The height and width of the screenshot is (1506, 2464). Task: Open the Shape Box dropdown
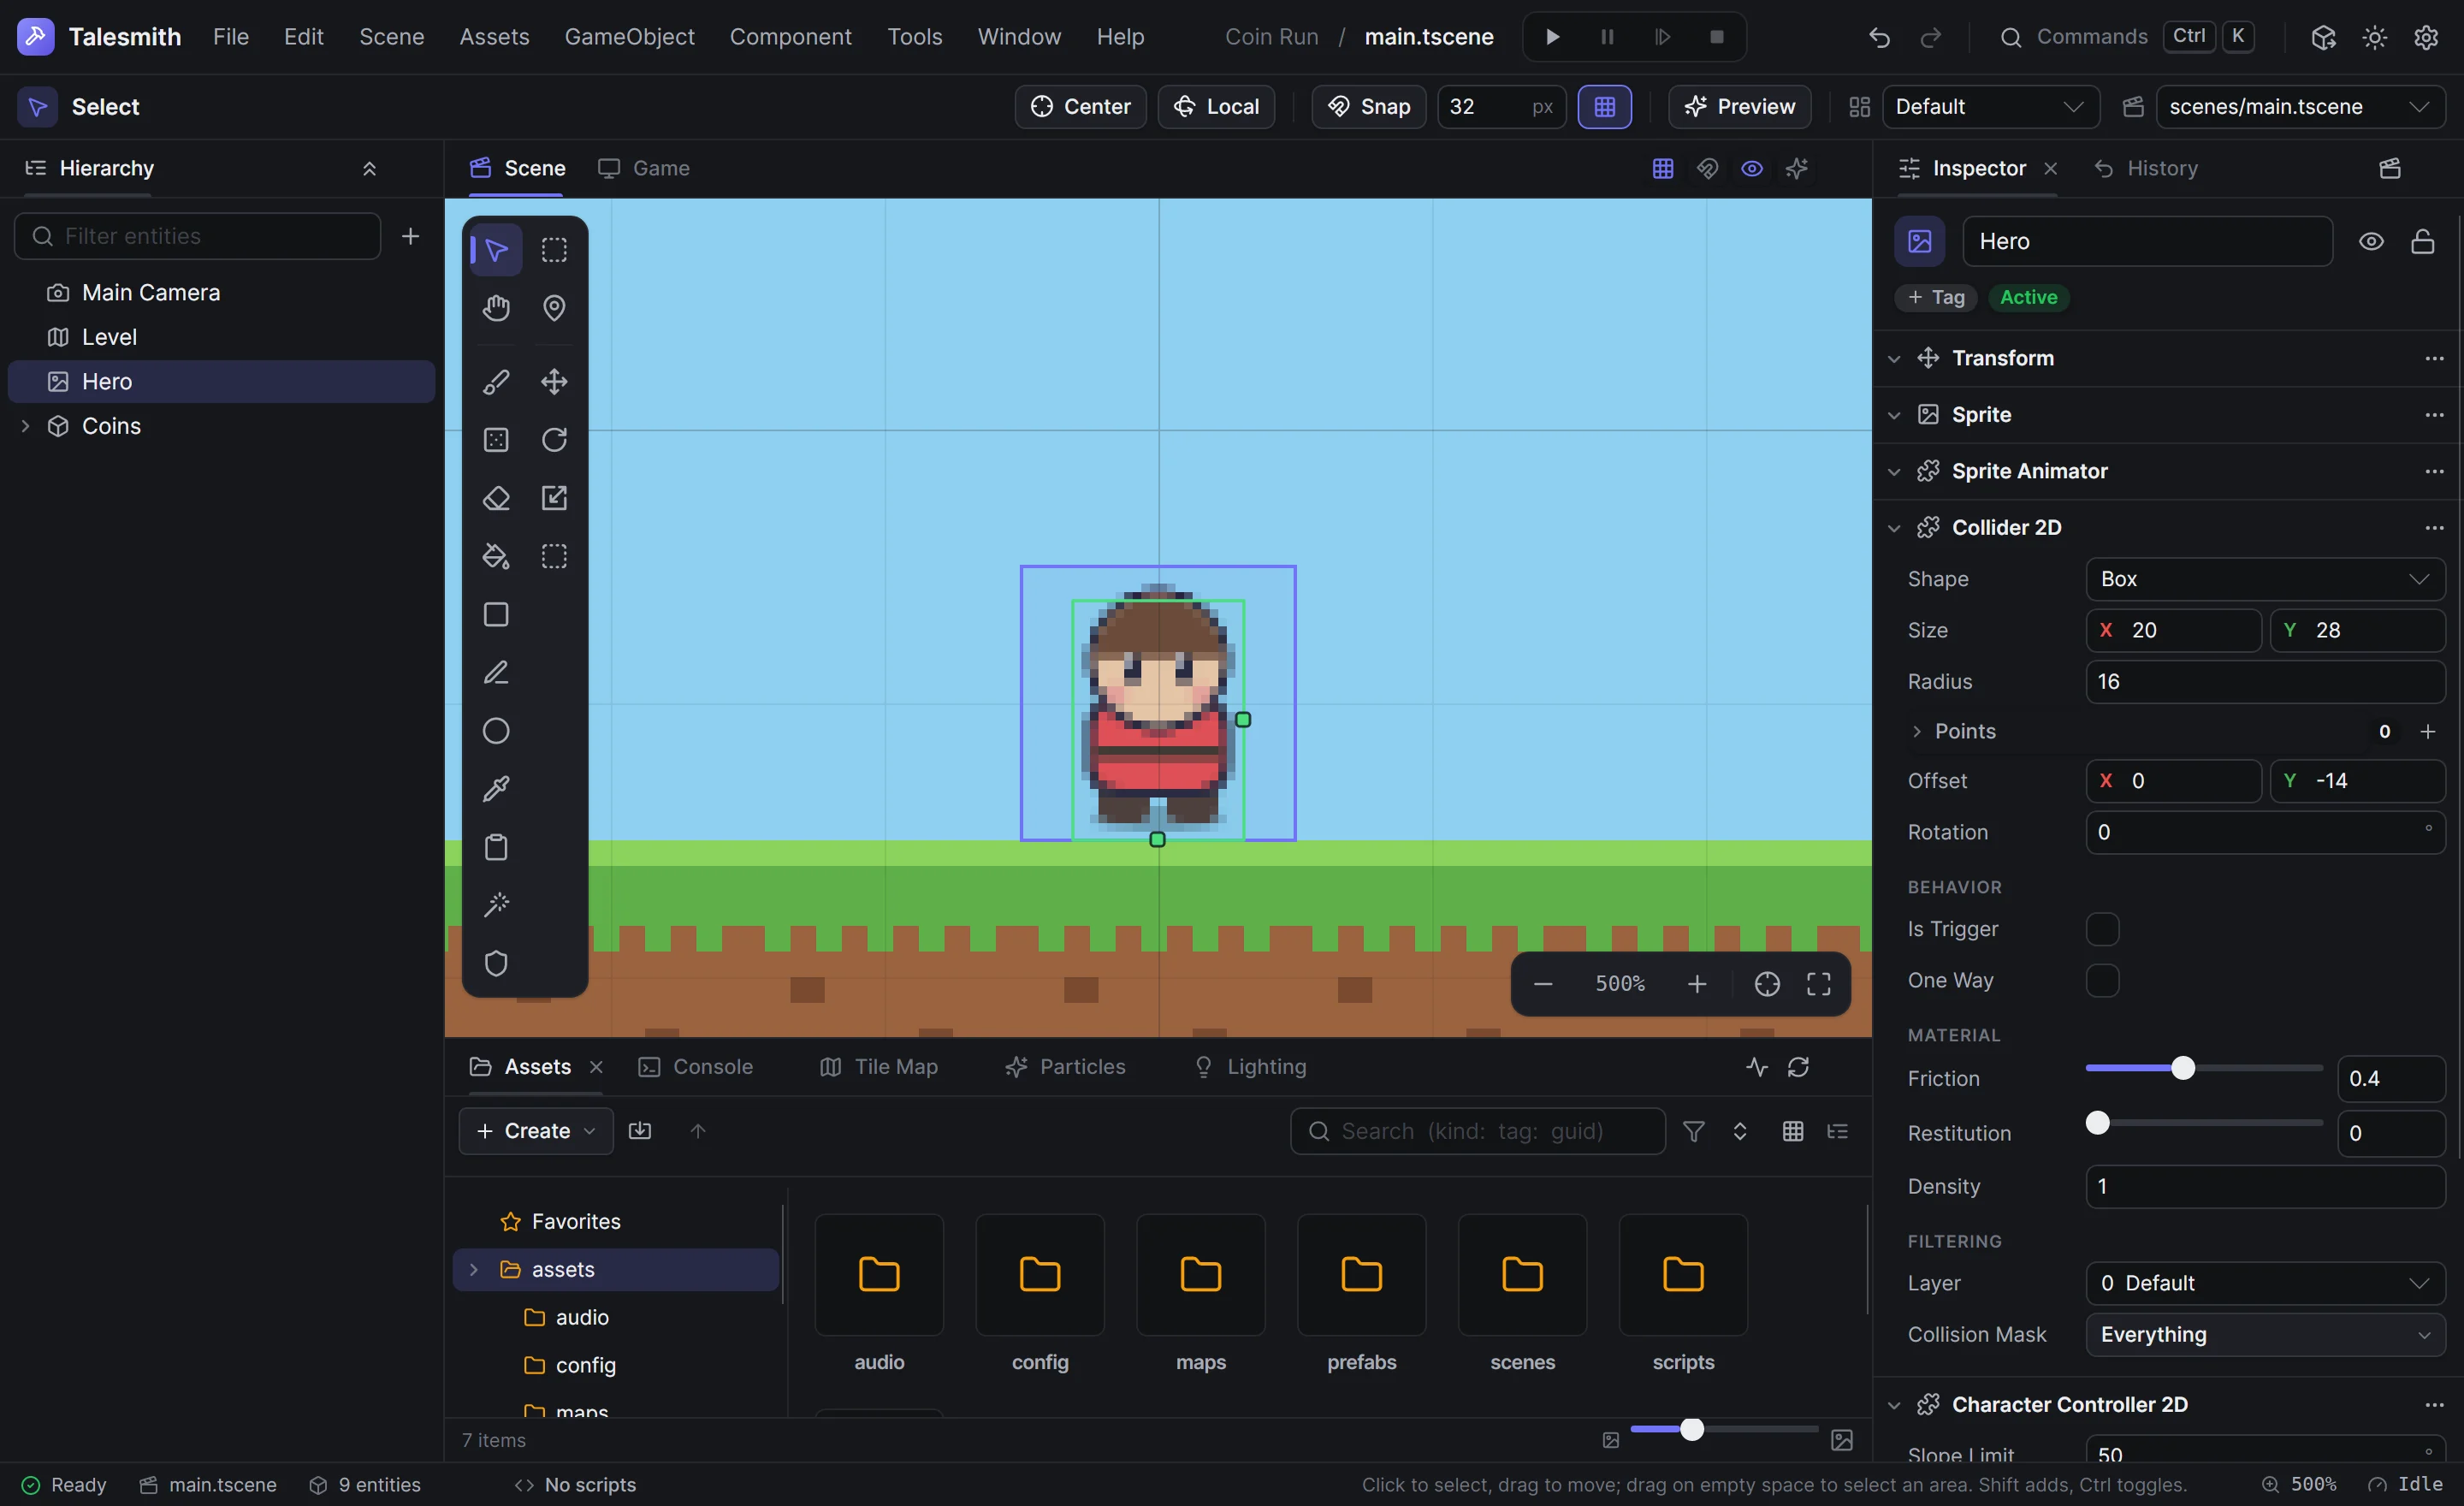[2266, 579]
